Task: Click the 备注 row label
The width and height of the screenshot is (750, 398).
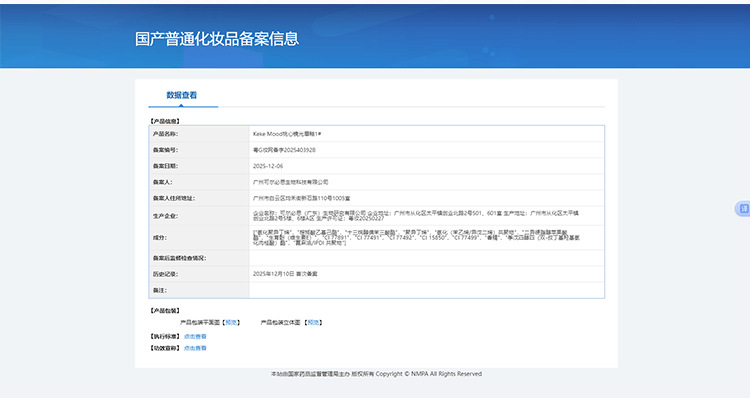Action: click(x=160, y=290)
